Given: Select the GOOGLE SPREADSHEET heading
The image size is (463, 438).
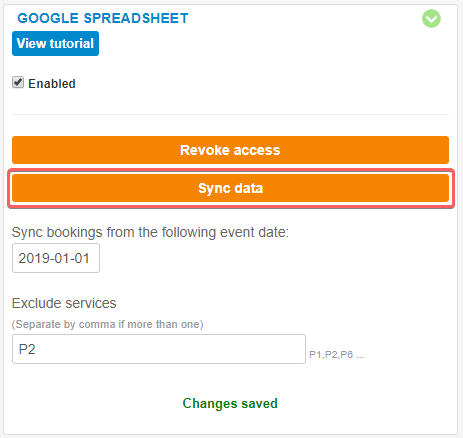Looking at the screenshot, I should pos(103,18).
